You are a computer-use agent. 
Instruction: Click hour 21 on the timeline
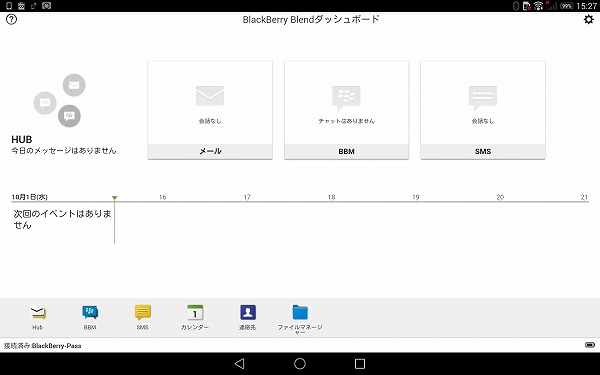(x=584, y=197)
